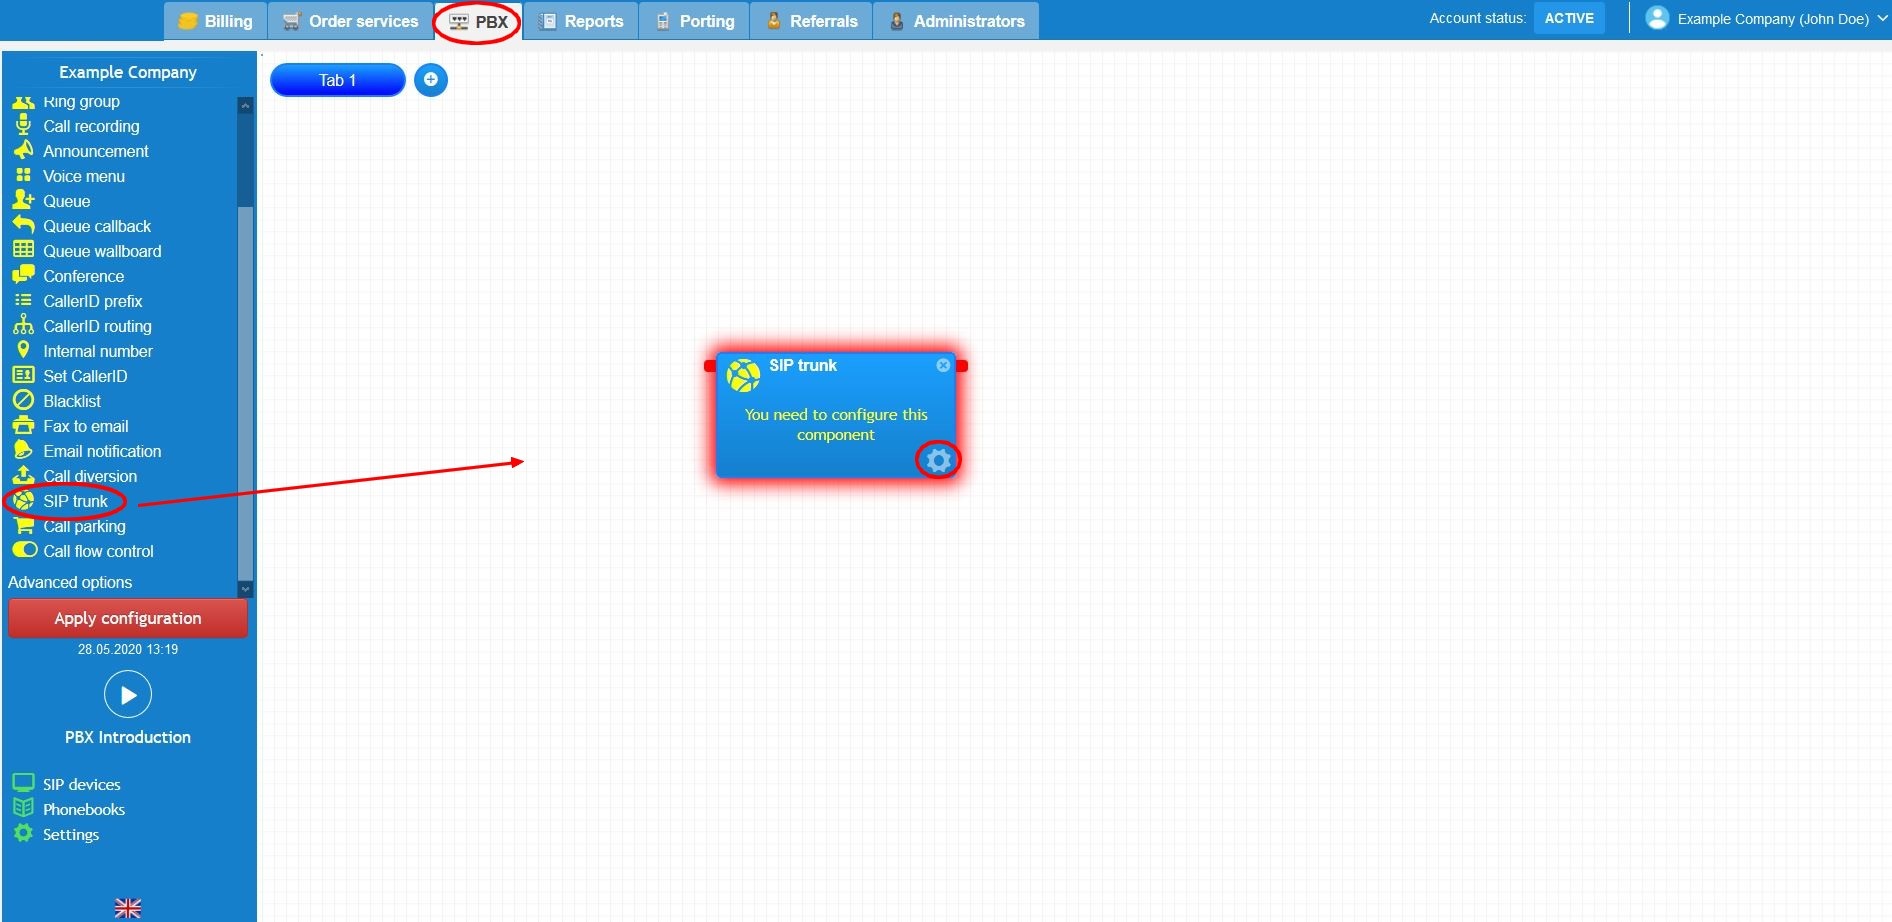Select the Blacklist icon
The height and width of the screenshot is (922, 1892).
[23, 400]
